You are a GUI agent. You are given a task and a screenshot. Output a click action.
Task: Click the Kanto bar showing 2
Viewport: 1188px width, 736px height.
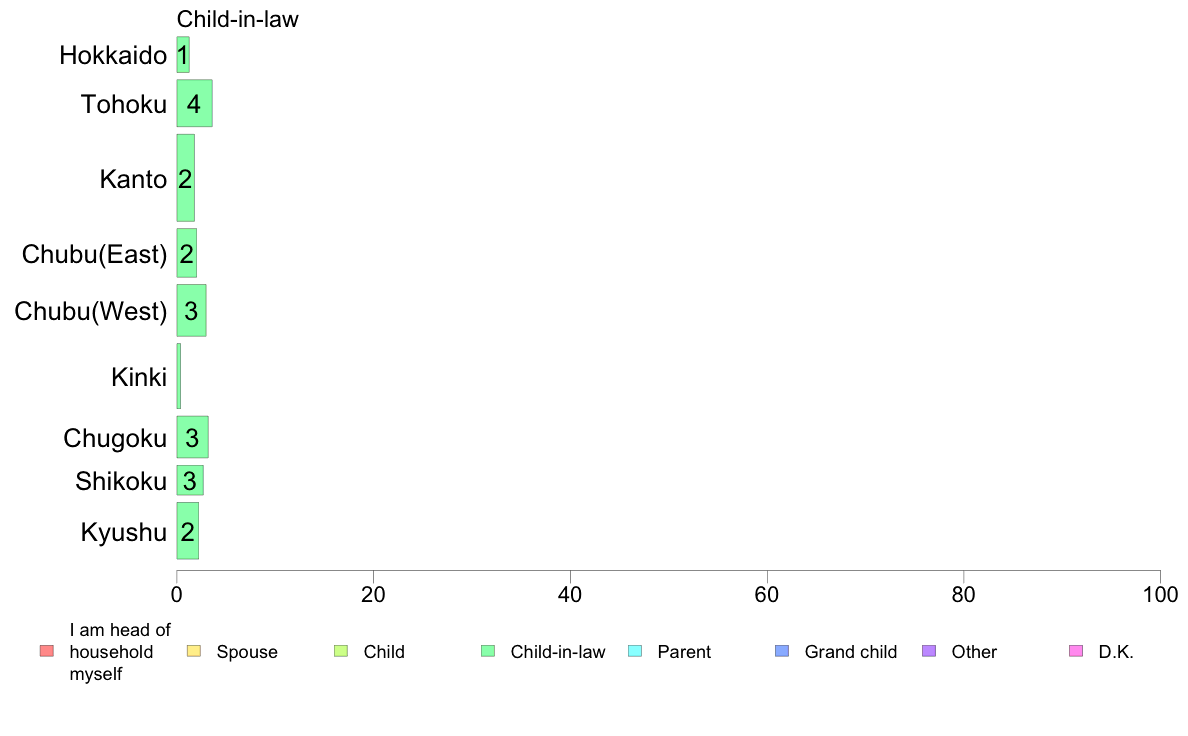(x=186, y=178)
